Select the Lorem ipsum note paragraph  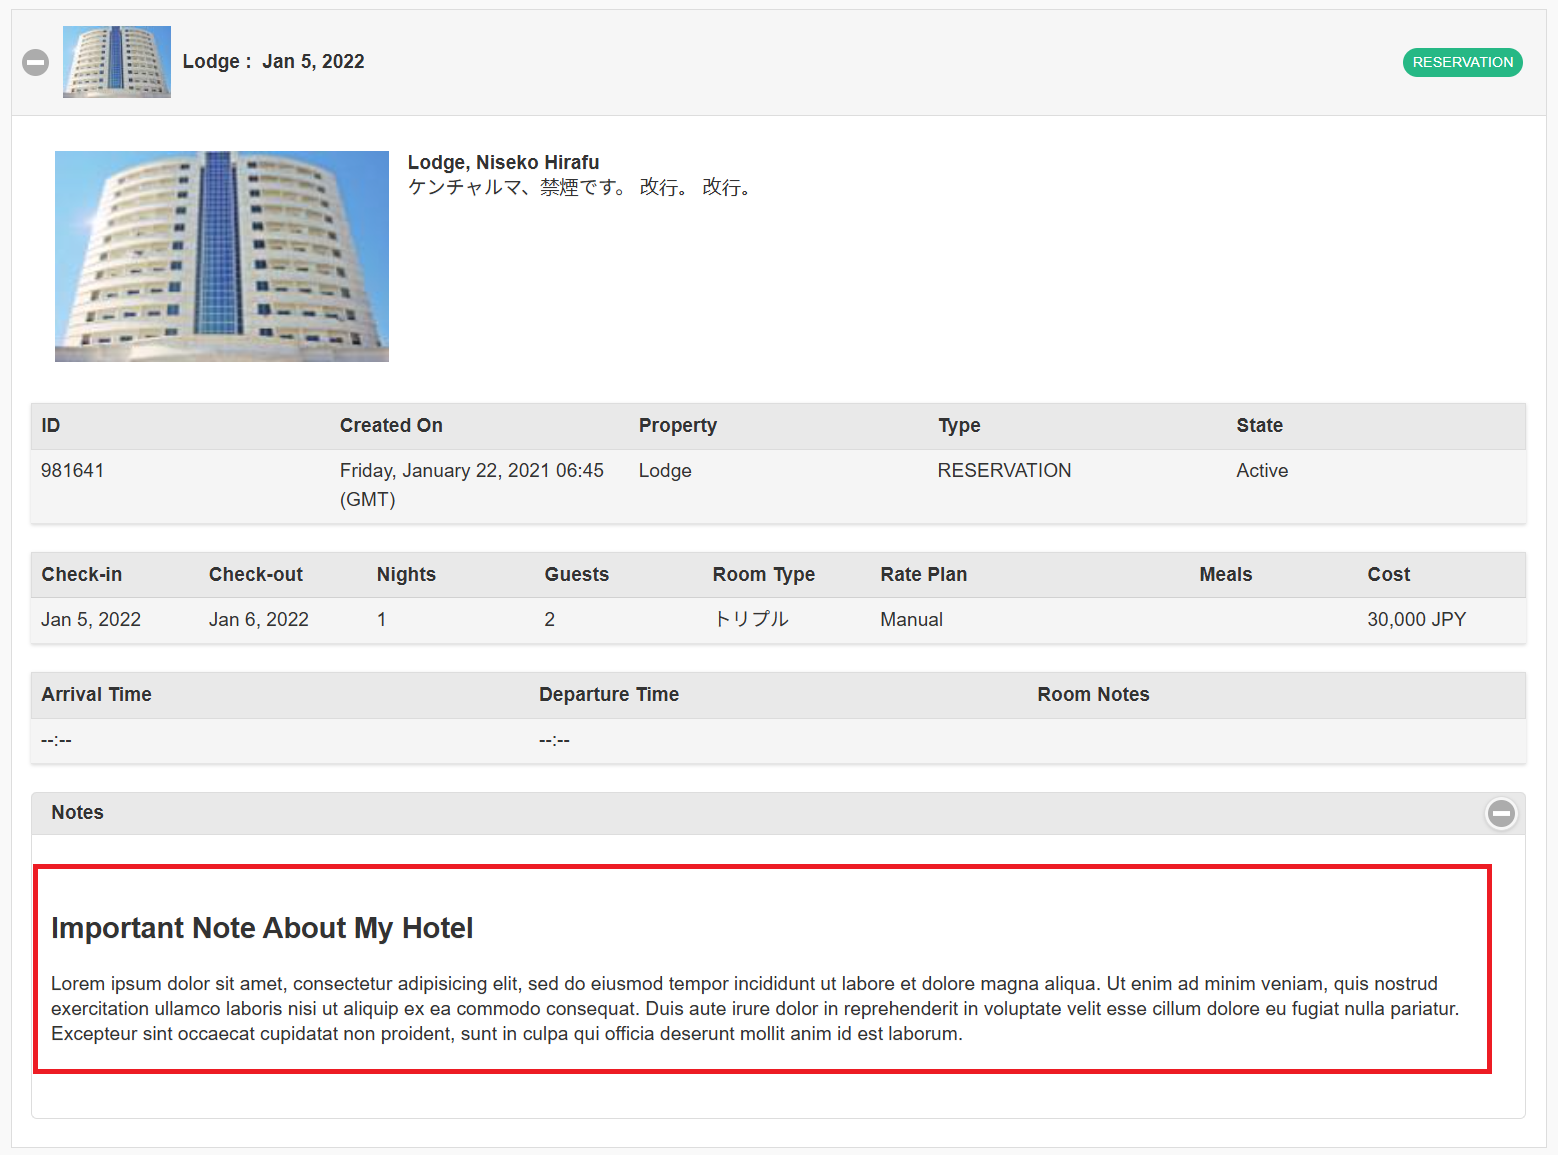click(755, 1009)
